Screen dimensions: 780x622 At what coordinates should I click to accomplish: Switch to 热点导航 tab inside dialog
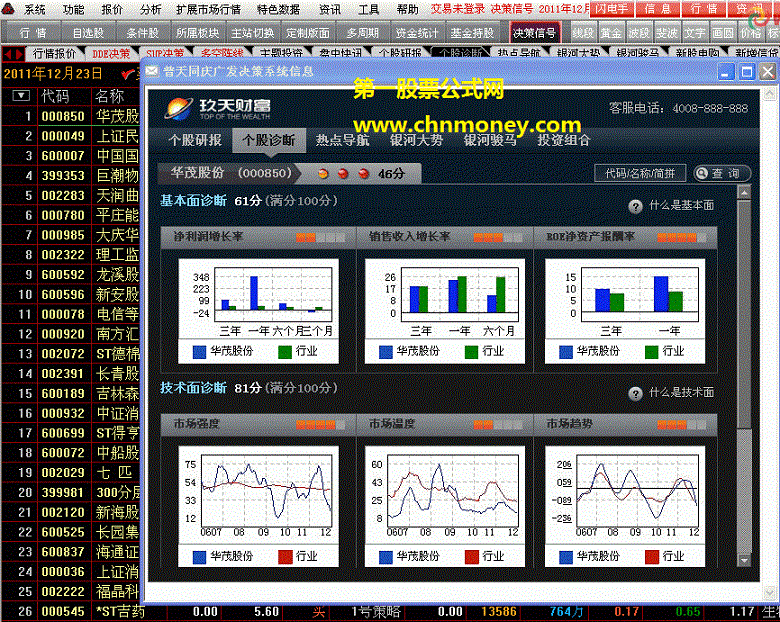pyautogui.click(x=342, y=140)
